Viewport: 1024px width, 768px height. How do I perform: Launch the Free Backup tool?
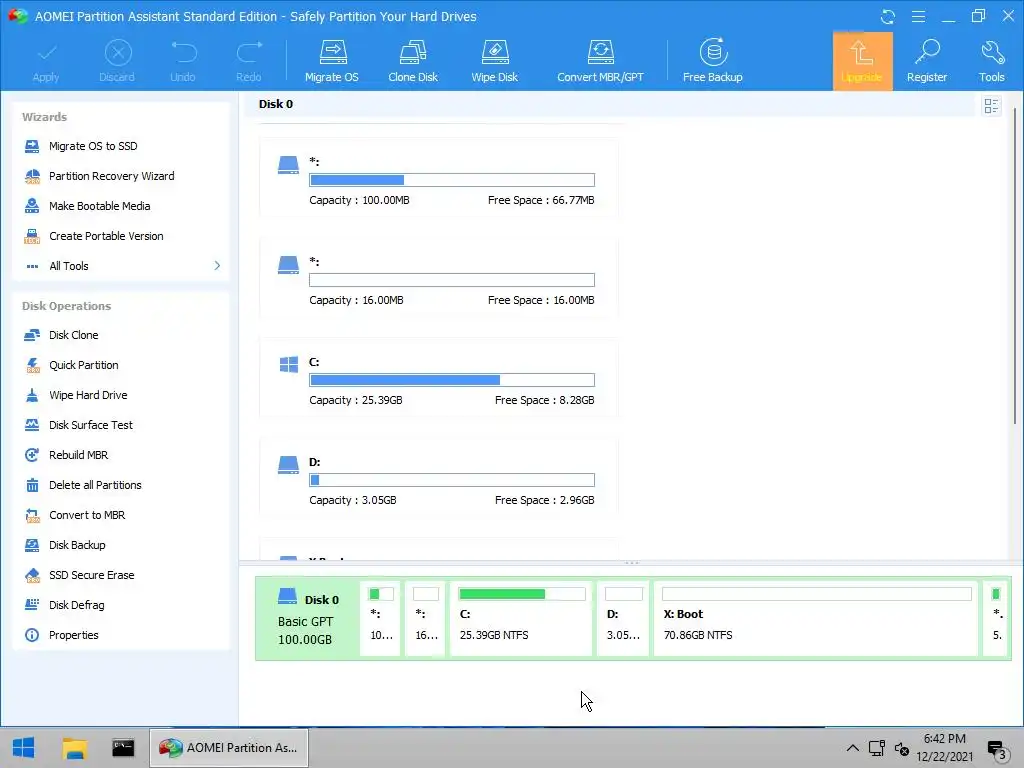tap(712, 61)
